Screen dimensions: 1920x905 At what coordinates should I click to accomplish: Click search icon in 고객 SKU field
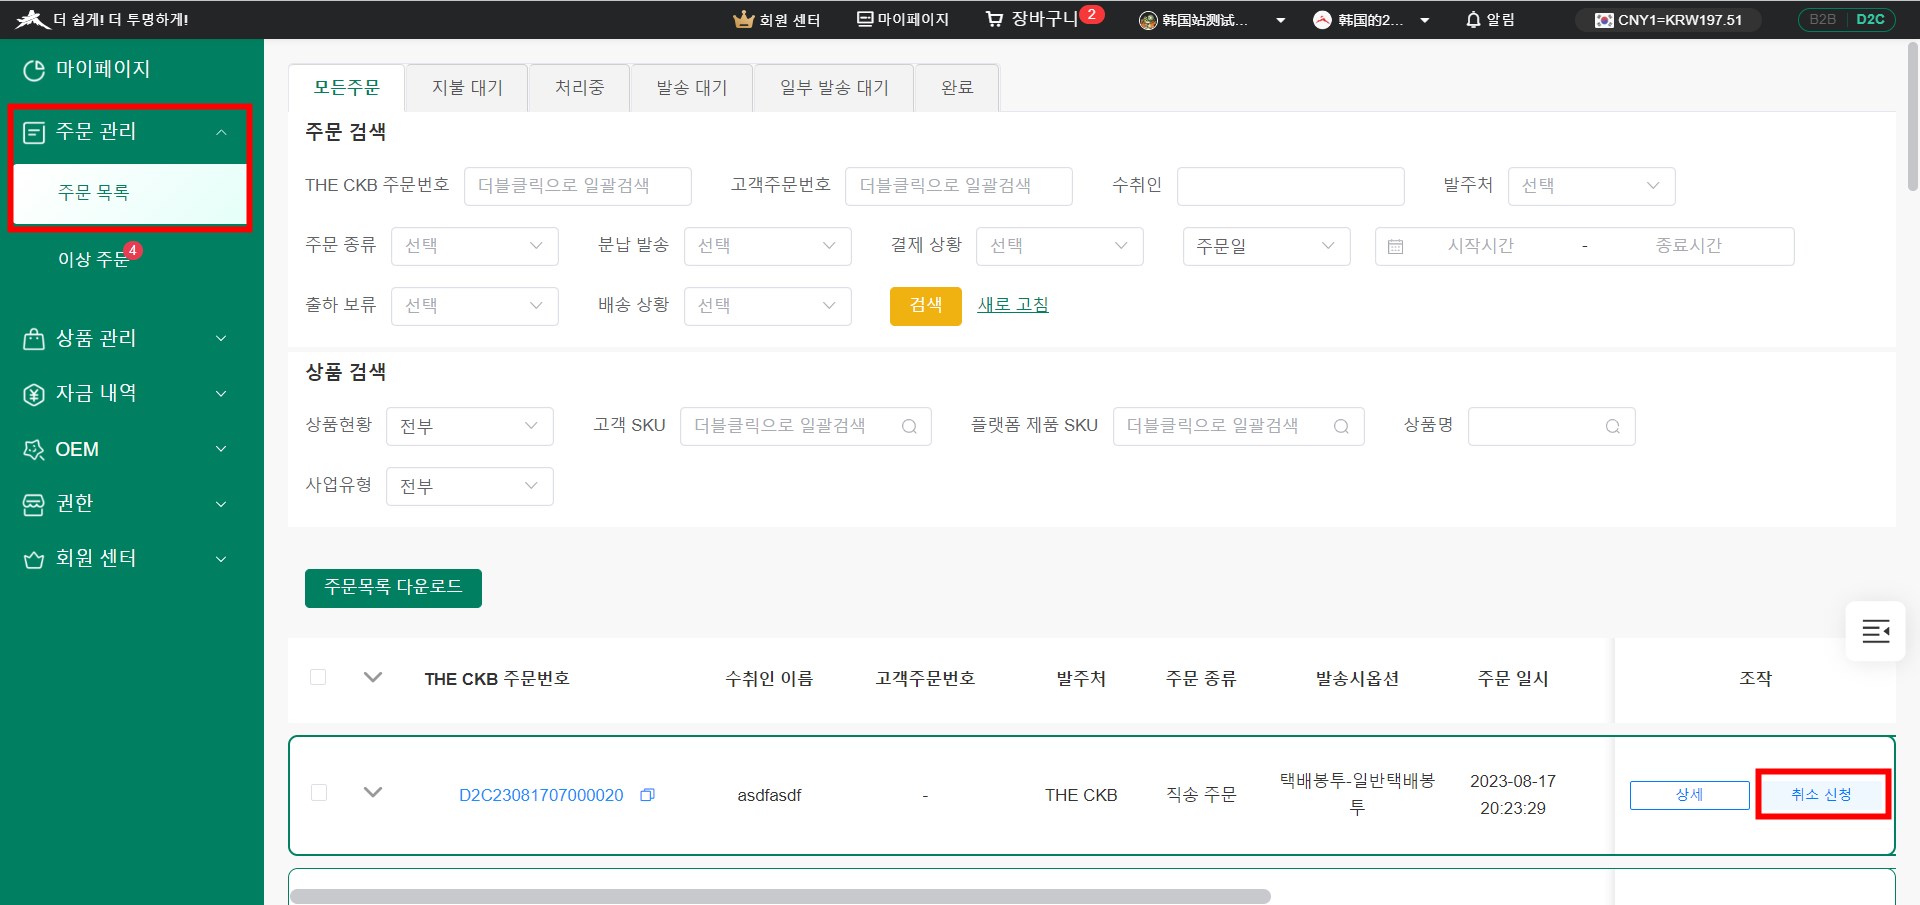pyautogui.click(x=909, y=426)
